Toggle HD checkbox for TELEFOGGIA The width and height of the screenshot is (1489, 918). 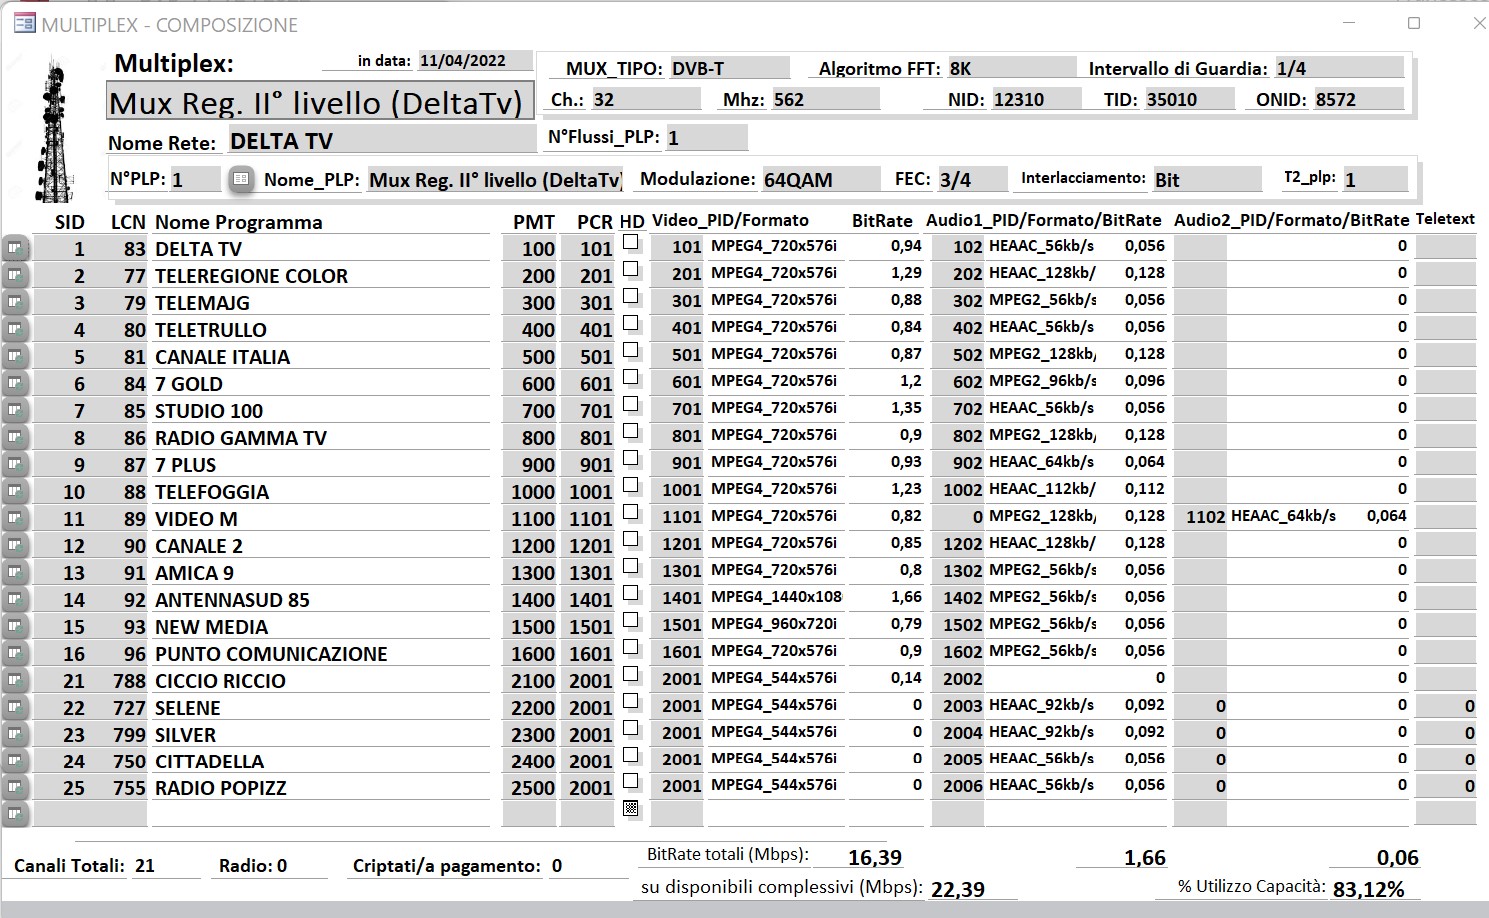coord(630,485)
